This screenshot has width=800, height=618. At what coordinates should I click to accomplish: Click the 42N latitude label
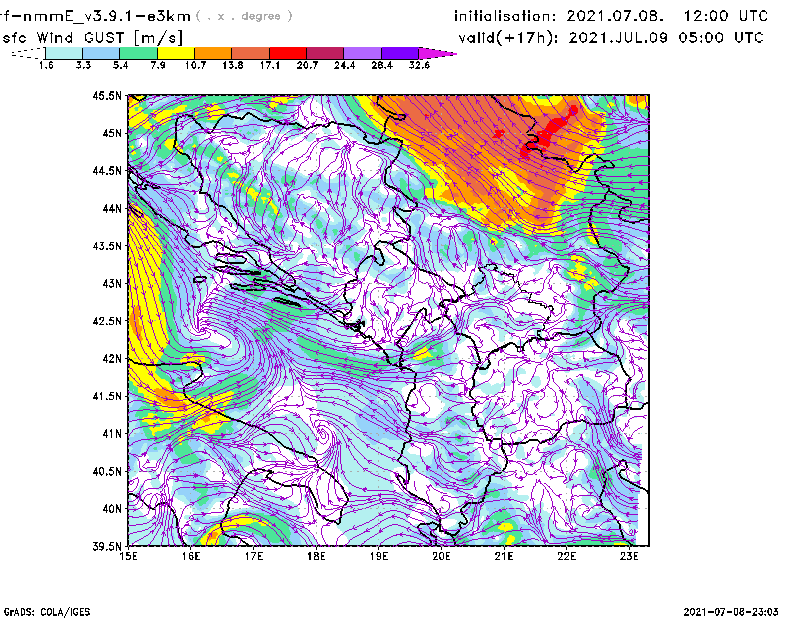click(x=112, y=359)
